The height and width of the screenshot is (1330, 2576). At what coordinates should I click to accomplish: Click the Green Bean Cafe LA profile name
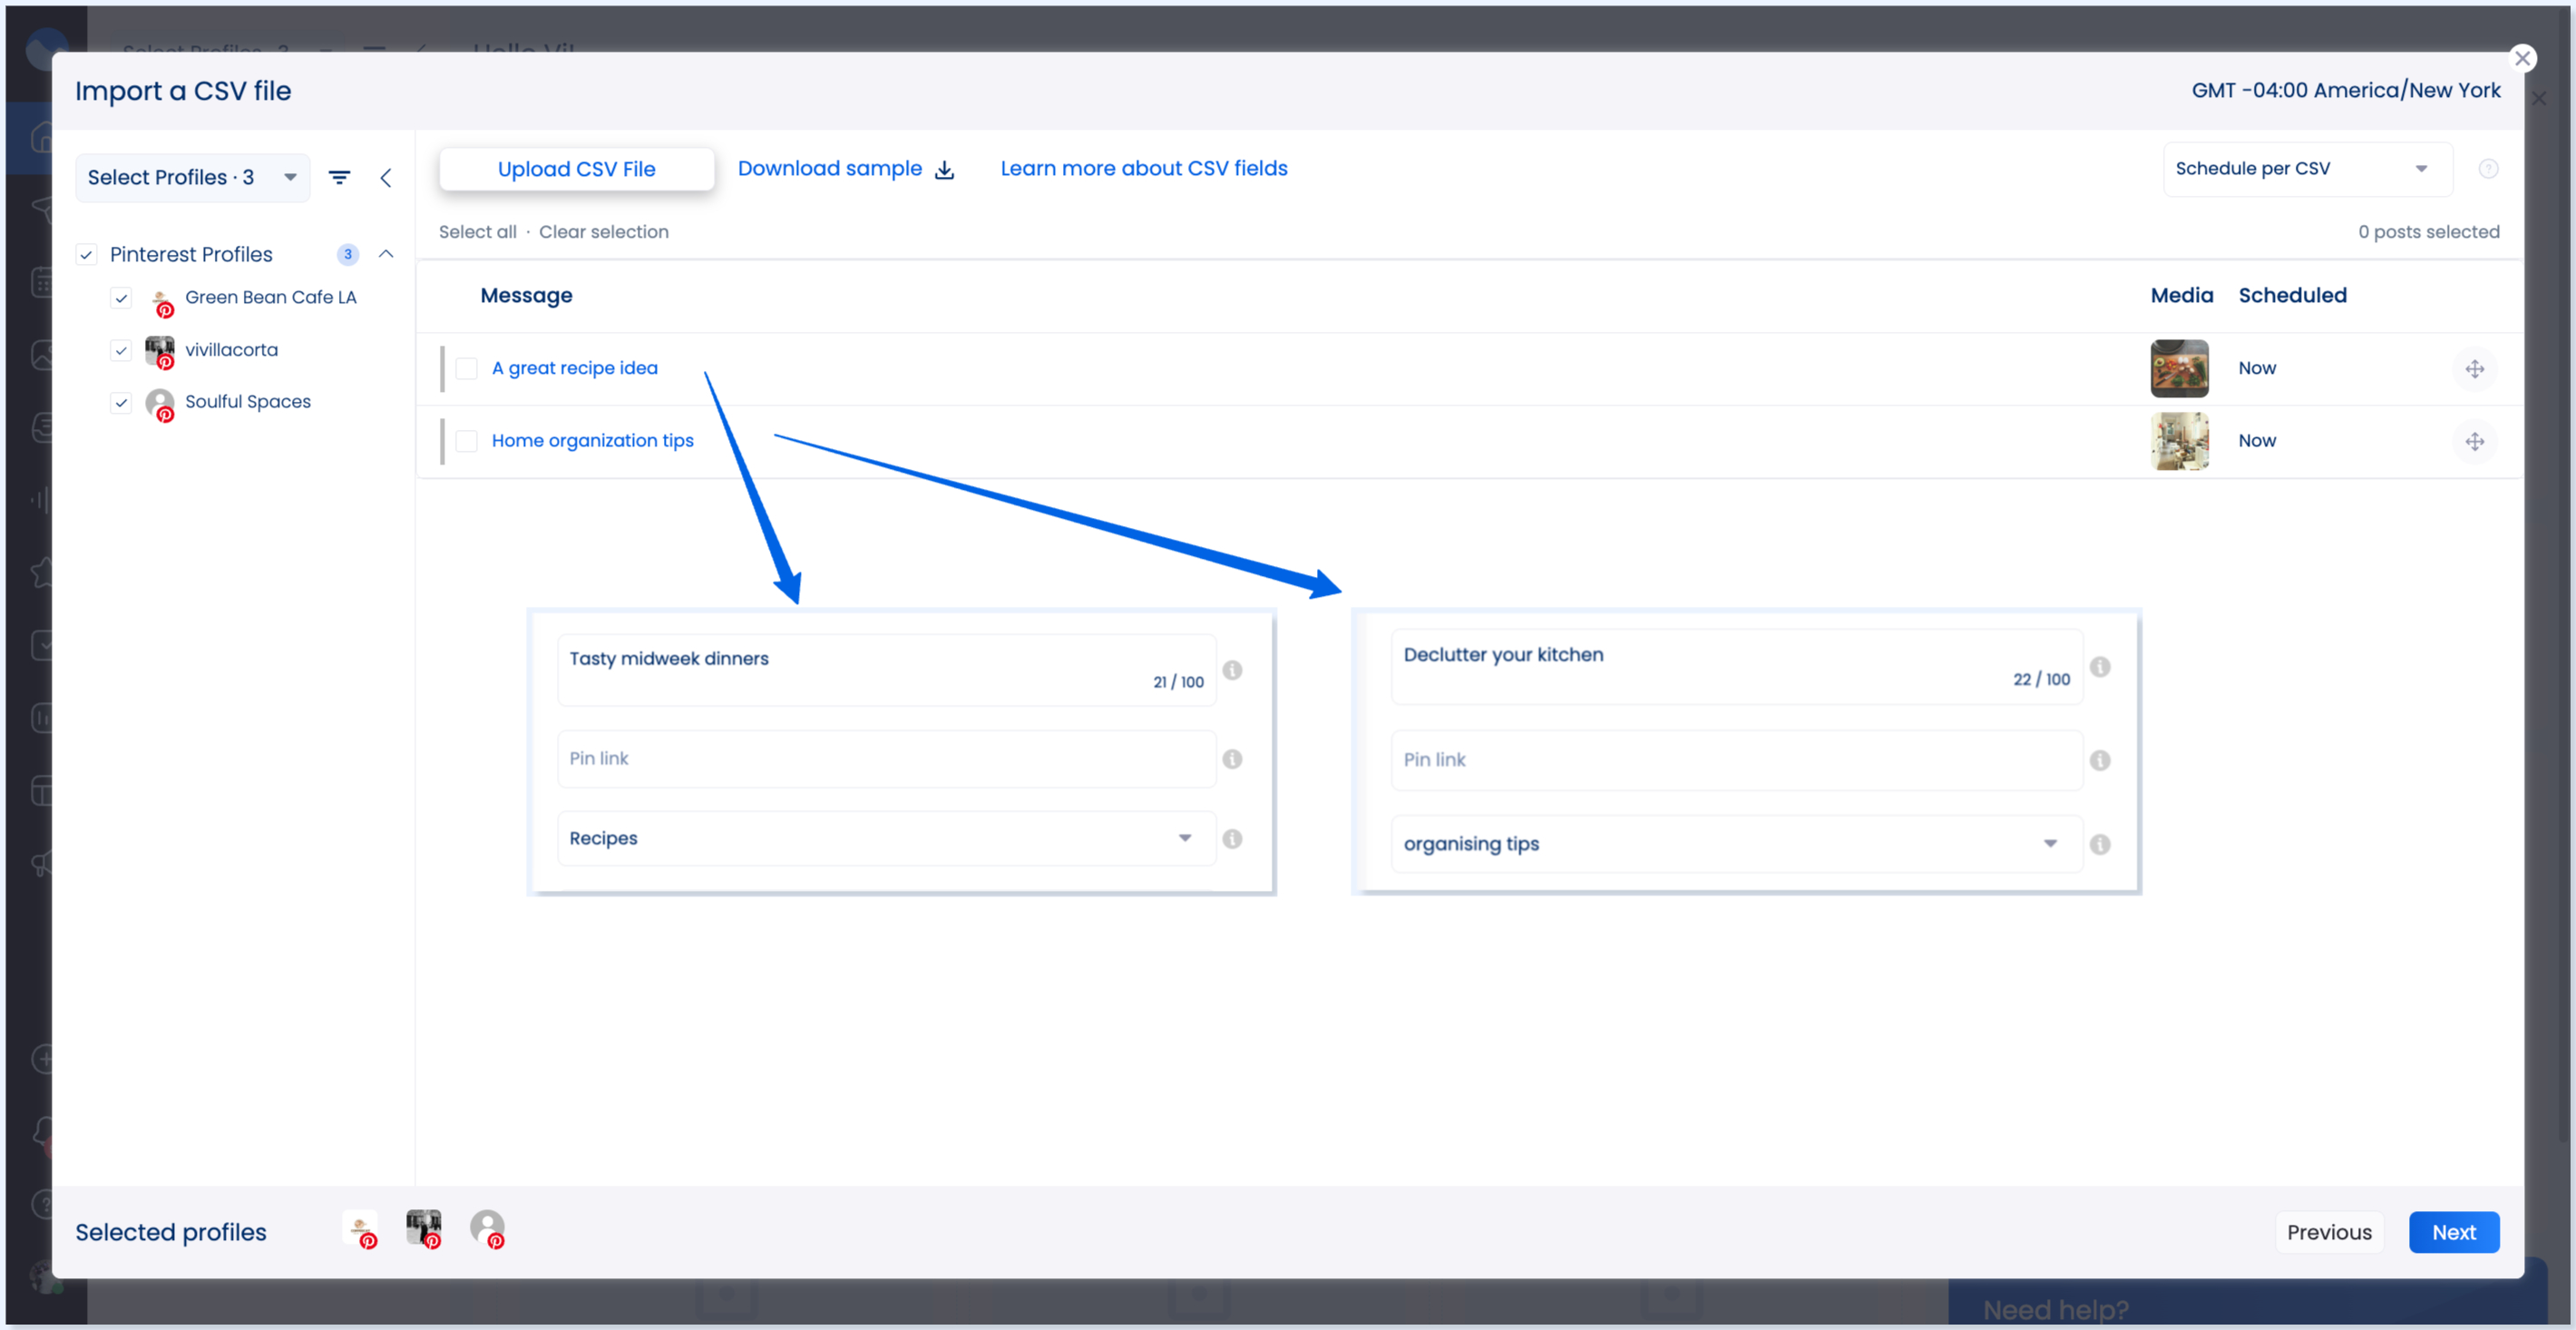tap(271, 297)
